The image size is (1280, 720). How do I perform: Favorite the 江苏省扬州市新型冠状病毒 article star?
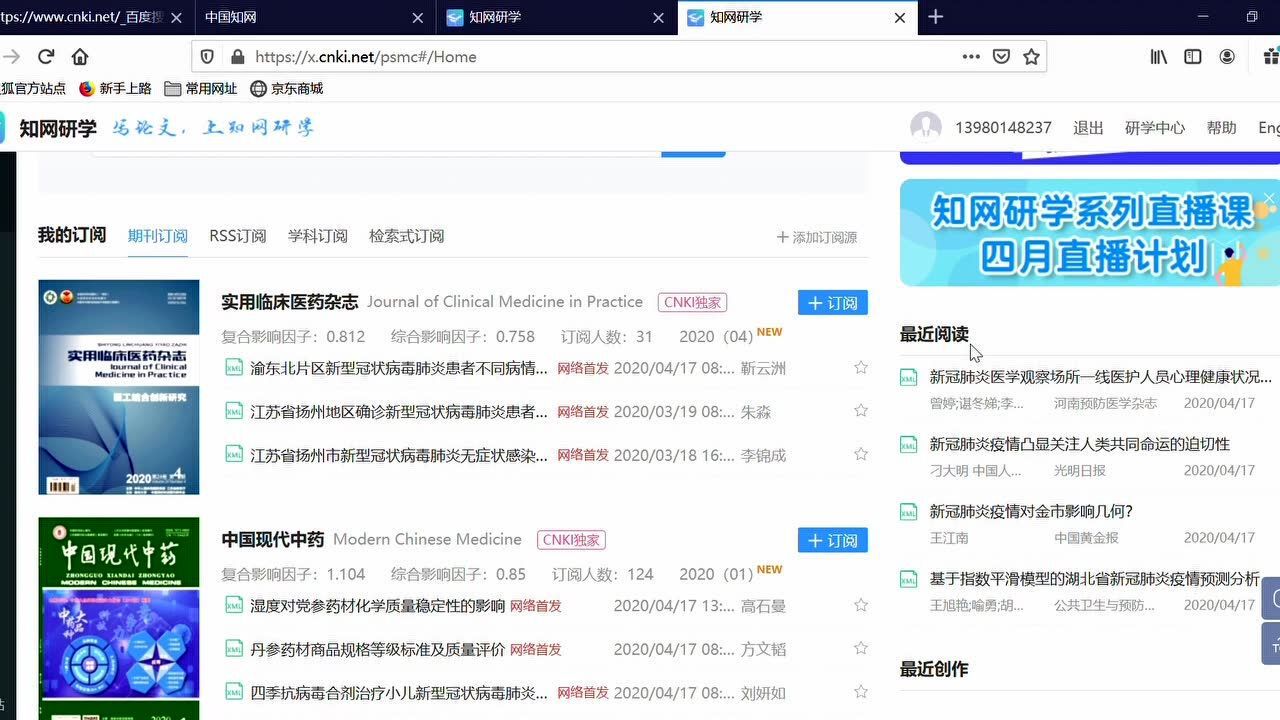[x=861, y=454]
